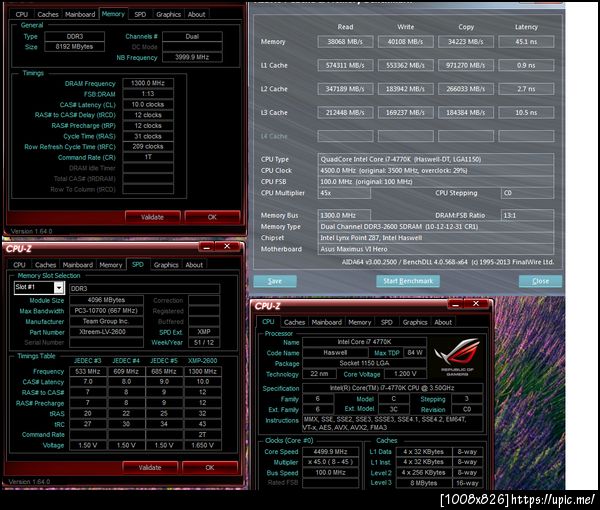Image resolution: width=600 pixels, height=510 pixels.
Task: Click the Memory Read value 38068 MB/s
Action: (345, 42)
